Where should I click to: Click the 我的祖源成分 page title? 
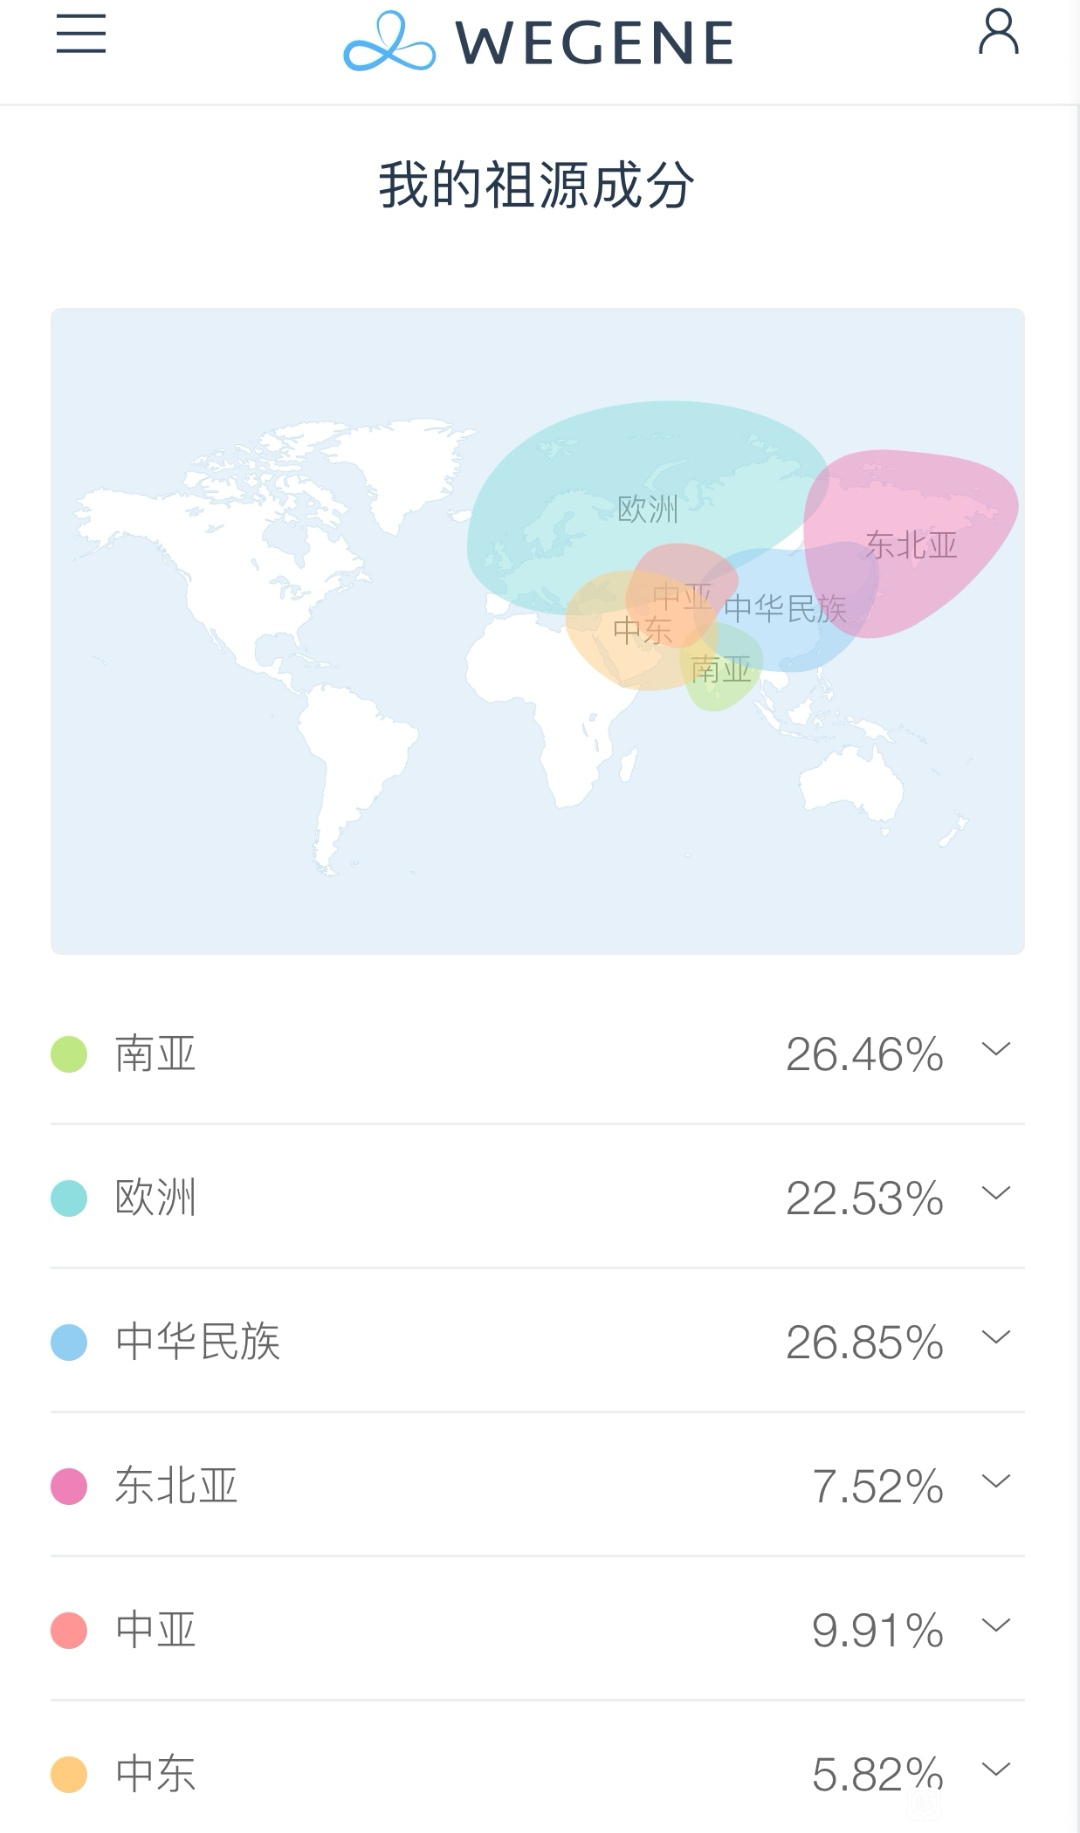tap(537, 185)
